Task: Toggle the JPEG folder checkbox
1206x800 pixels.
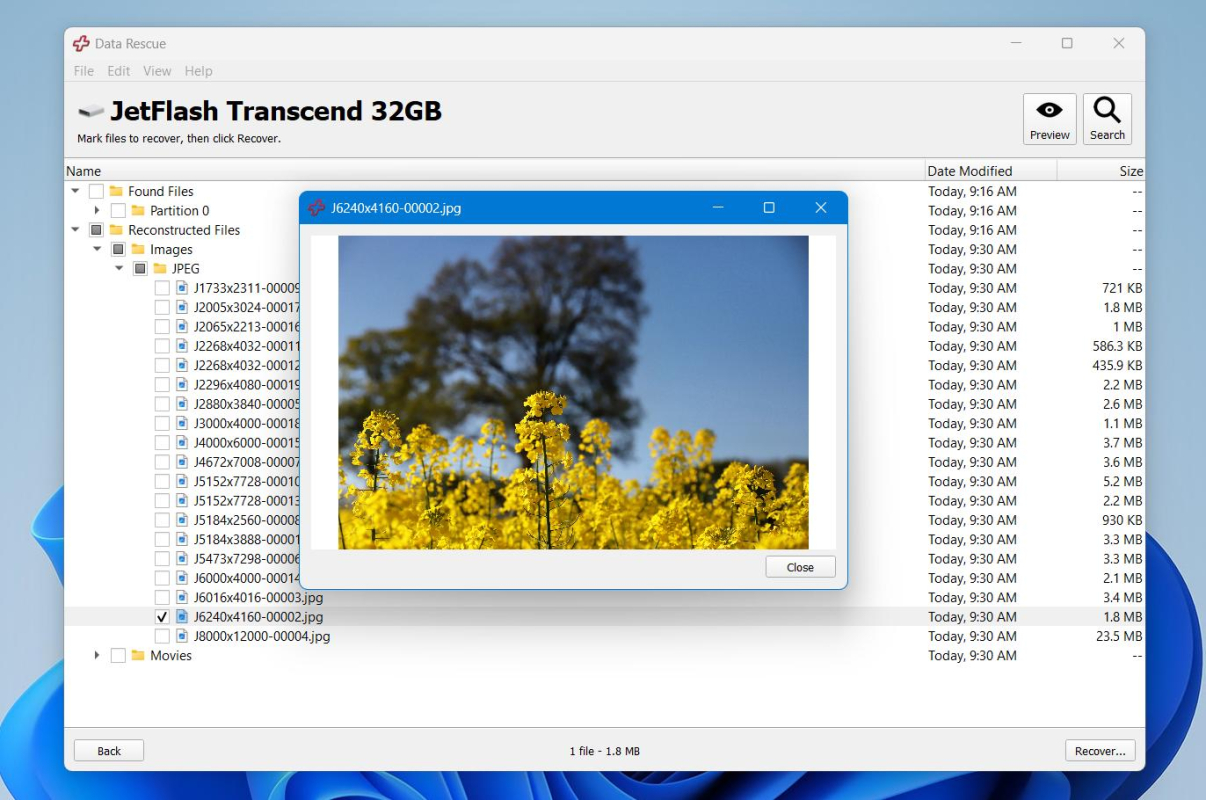Action: 140,269
